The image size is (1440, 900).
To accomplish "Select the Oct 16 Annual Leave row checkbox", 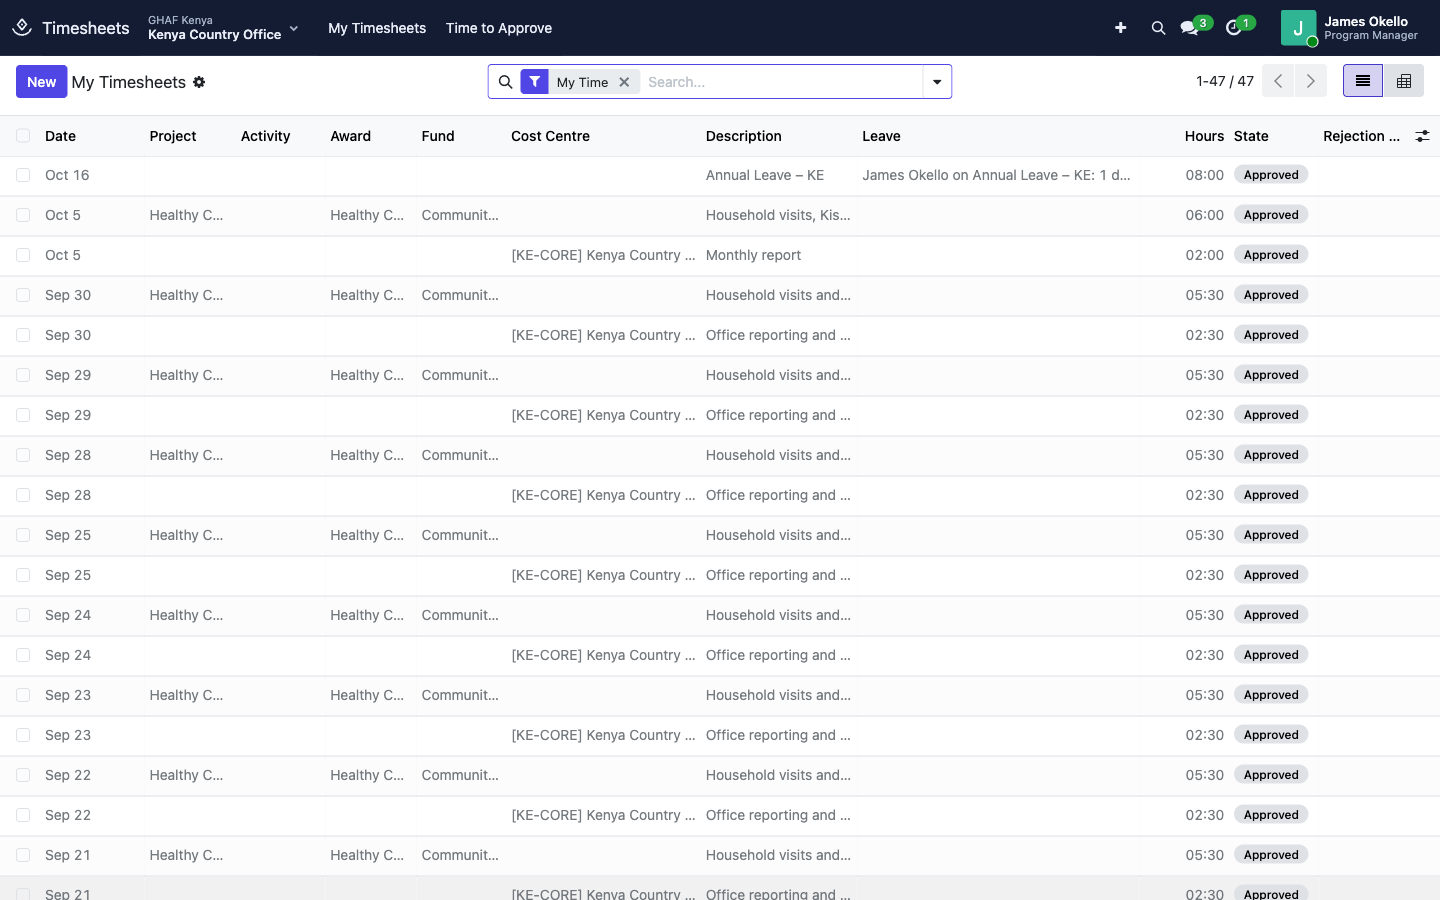I will pos(23,175).
